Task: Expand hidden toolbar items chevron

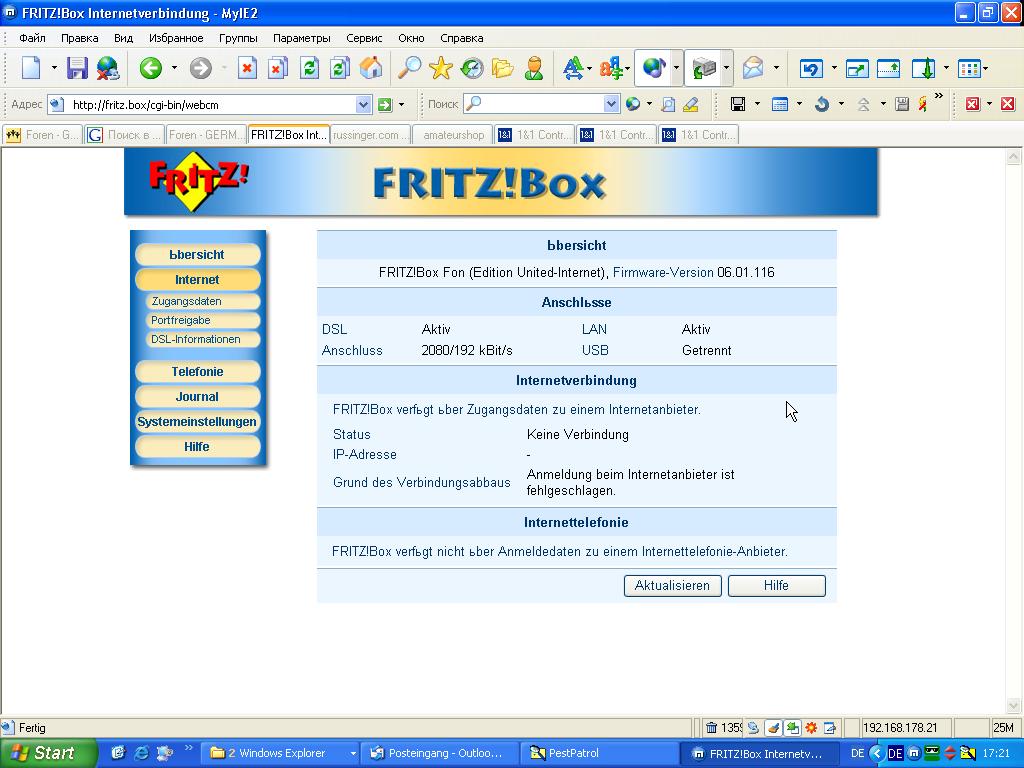Action: tap(938, 96)
